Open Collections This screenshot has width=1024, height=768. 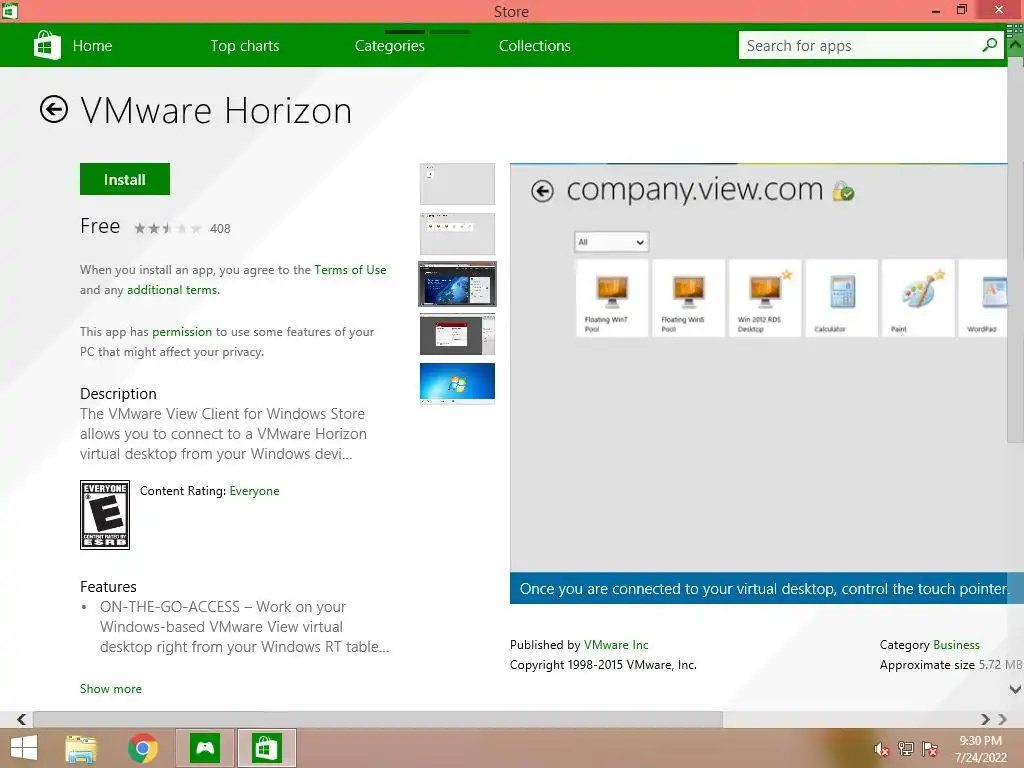(535, 46)
